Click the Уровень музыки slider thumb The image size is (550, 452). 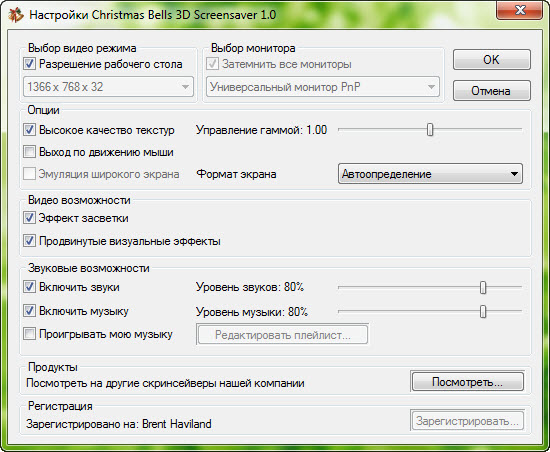[x=483, y=311]
